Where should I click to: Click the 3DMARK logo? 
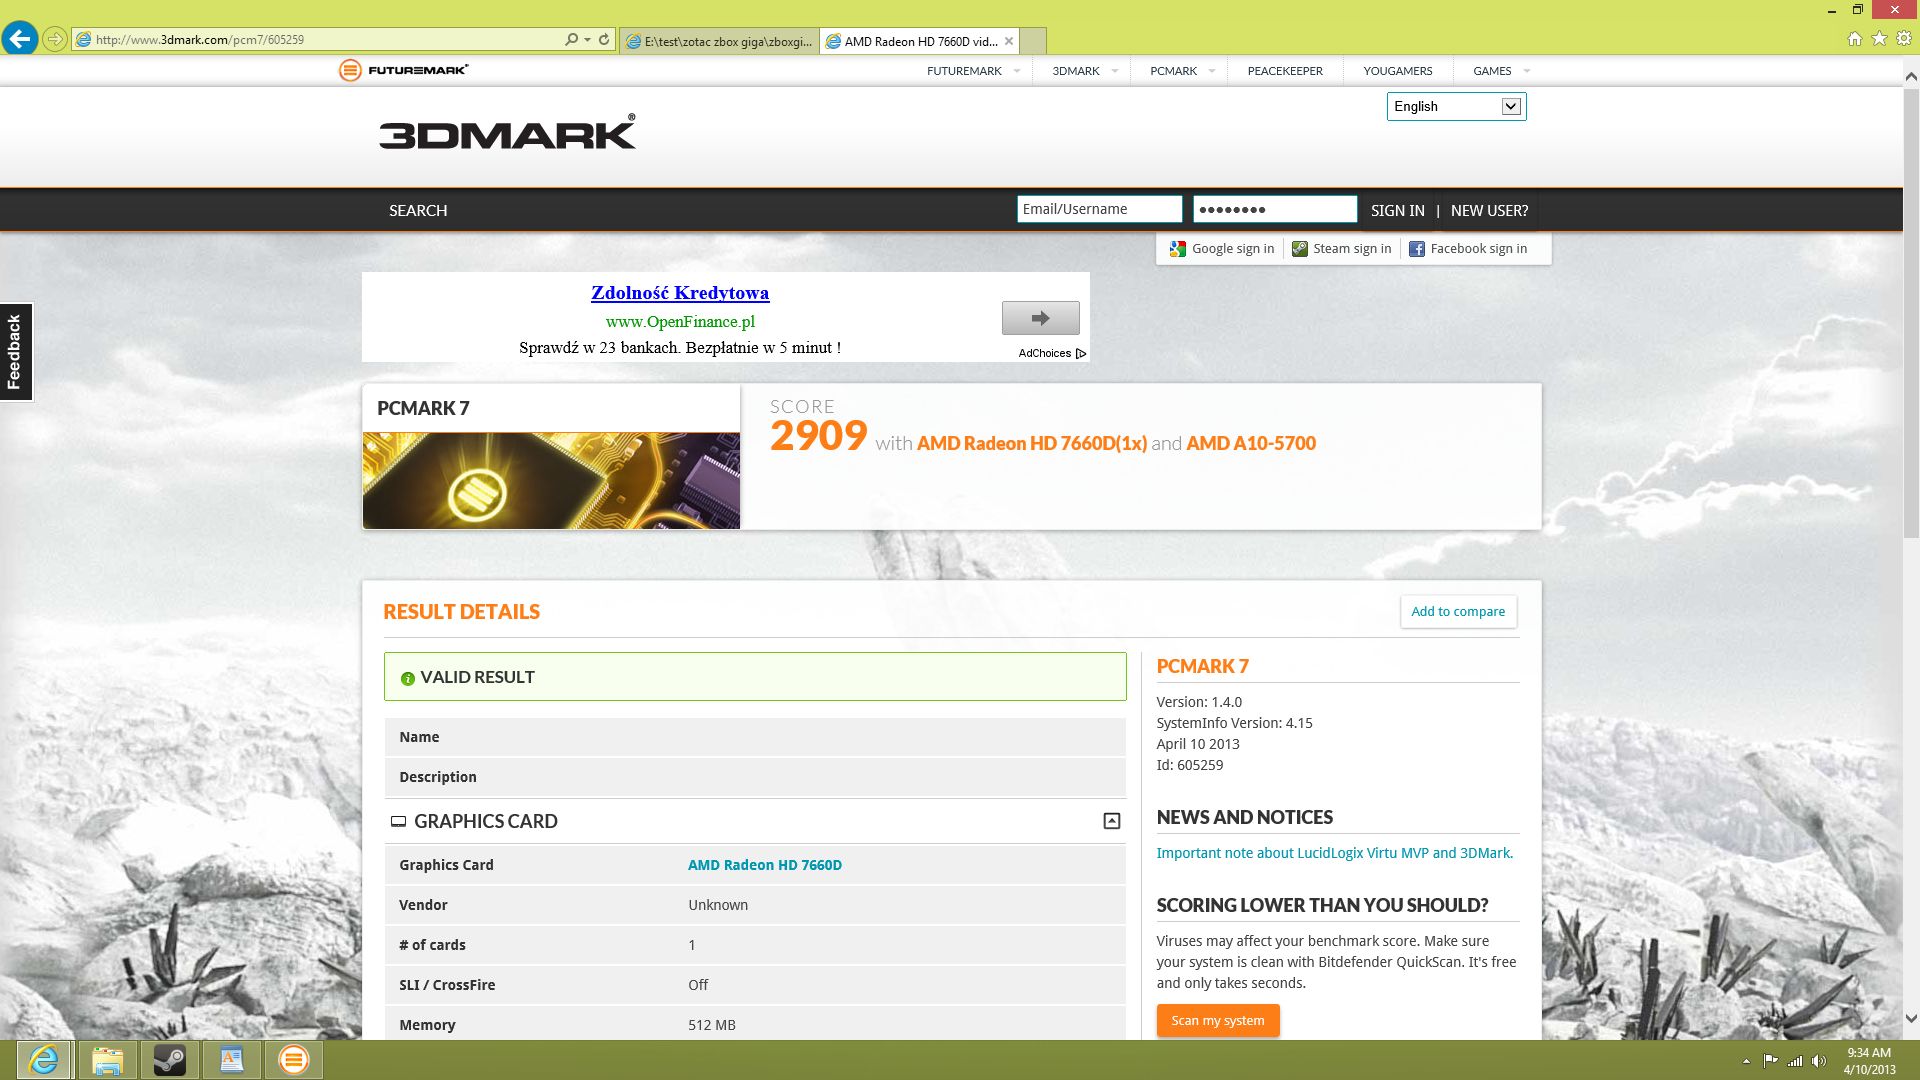pyautogui.click(x=507, y=132)
